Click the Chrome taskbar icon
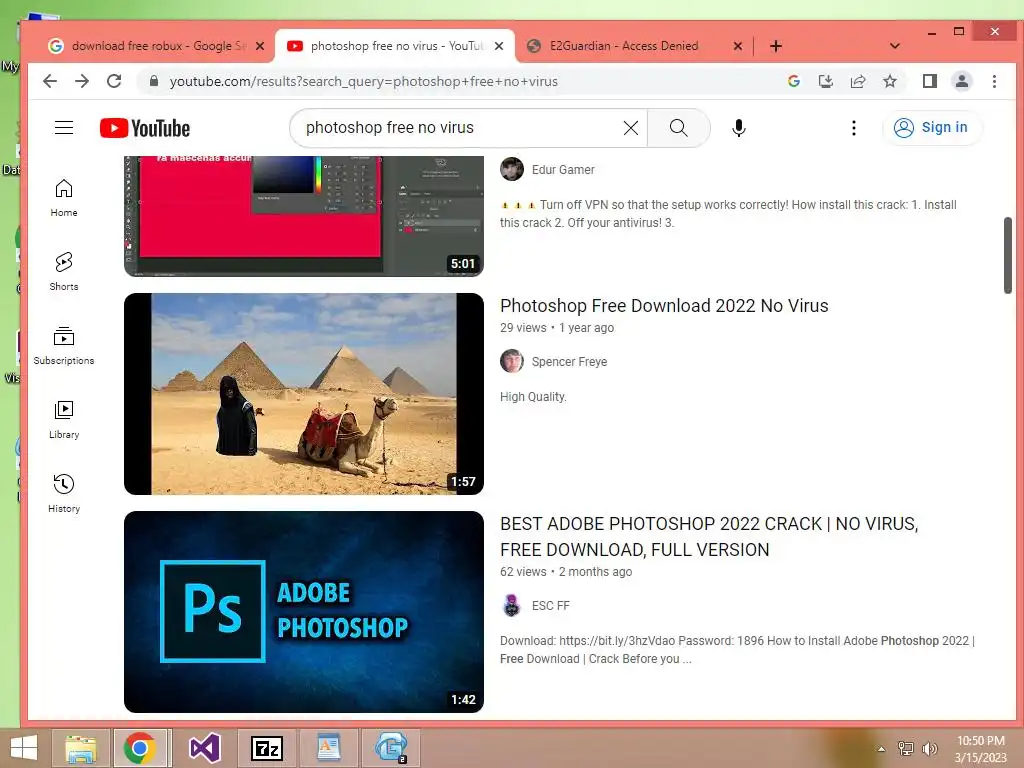 coord(140,748)
